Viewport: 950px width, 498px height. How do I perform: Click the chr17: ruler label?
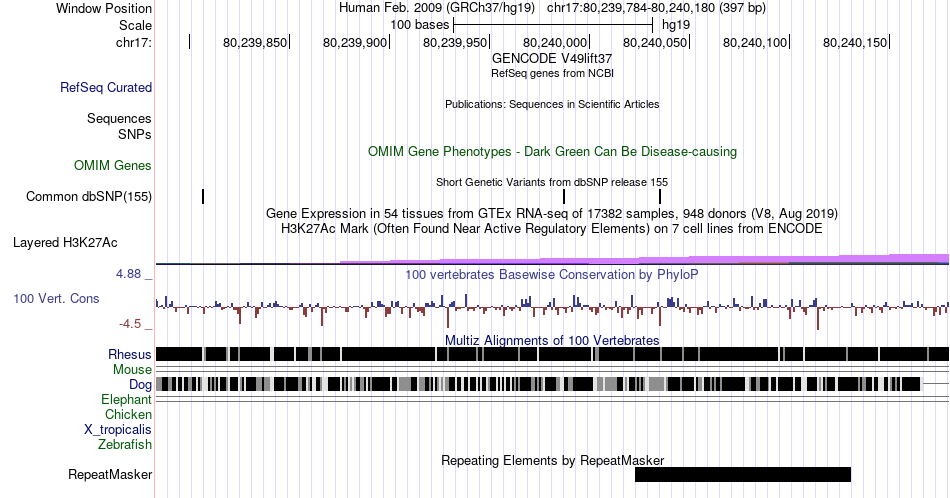(134, 42)
